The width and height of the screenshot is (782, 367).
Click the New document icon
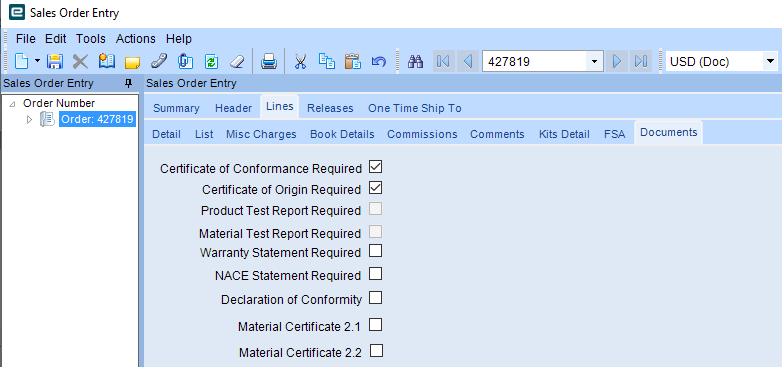pyautogui.click(x=21, y=61)
